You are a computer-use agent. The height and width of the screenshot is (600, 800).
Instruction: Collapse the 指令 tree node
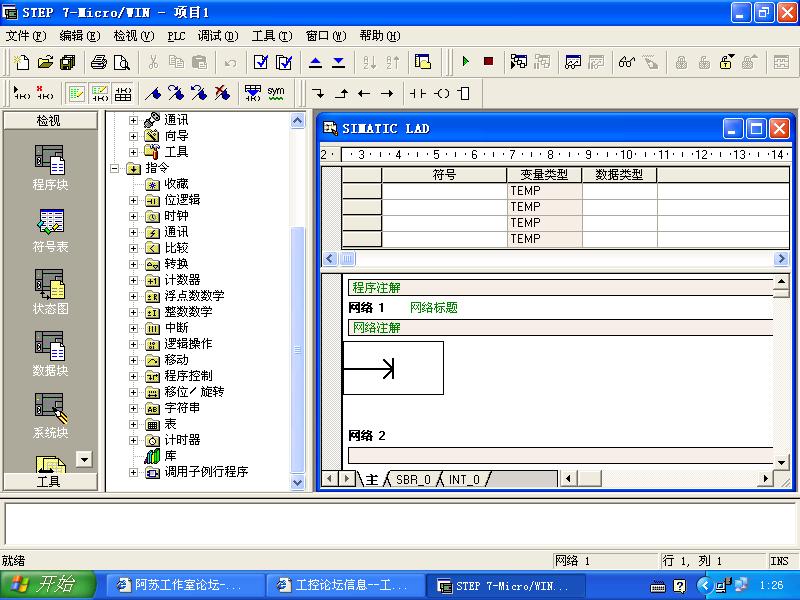(115, 168)
